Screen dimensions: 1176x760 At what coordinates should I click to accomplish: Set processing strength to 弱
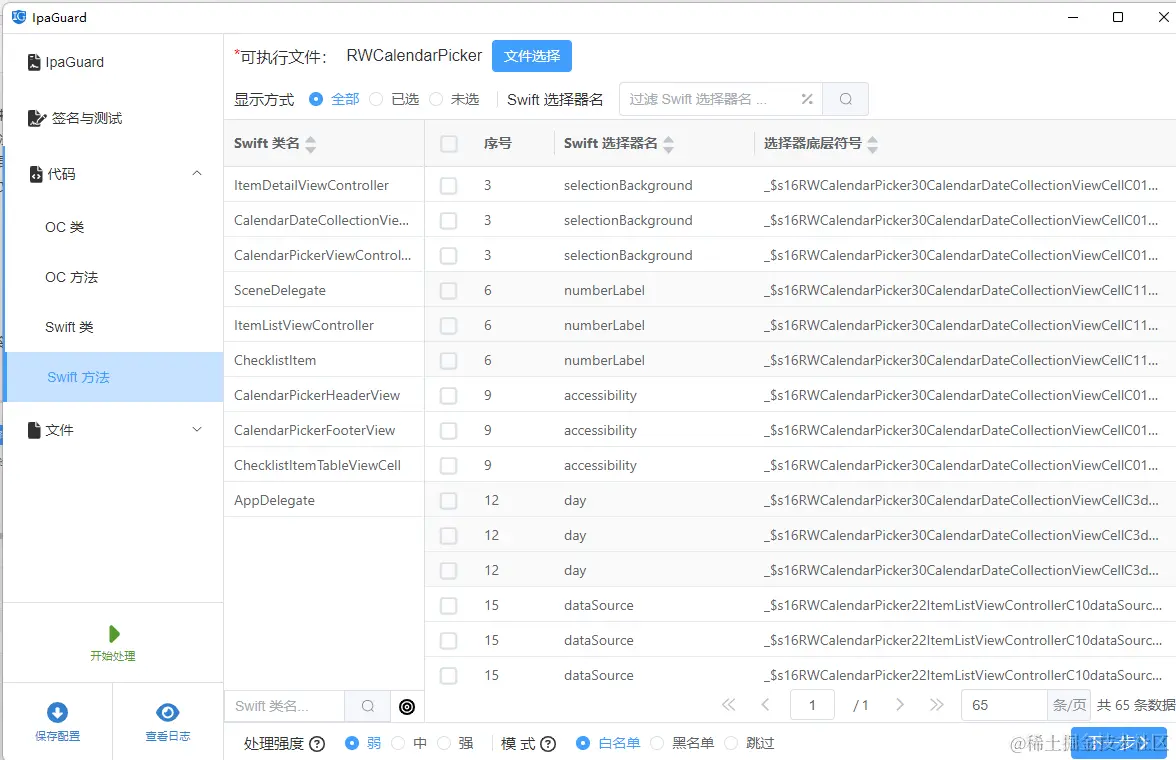click(352, 743)
